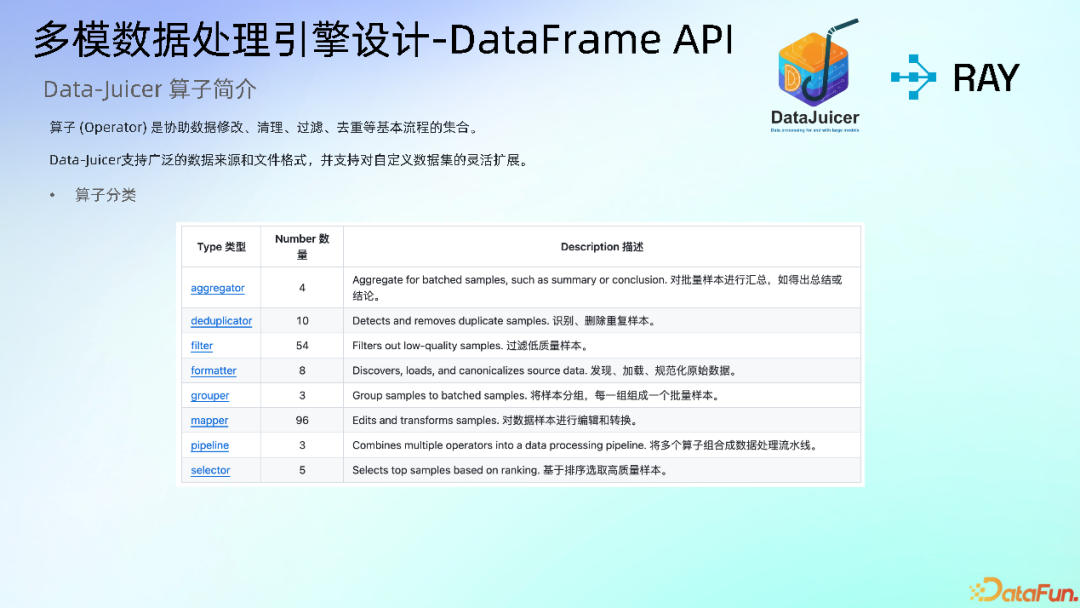Open the formatter operator link

click(x=213, y=370)
